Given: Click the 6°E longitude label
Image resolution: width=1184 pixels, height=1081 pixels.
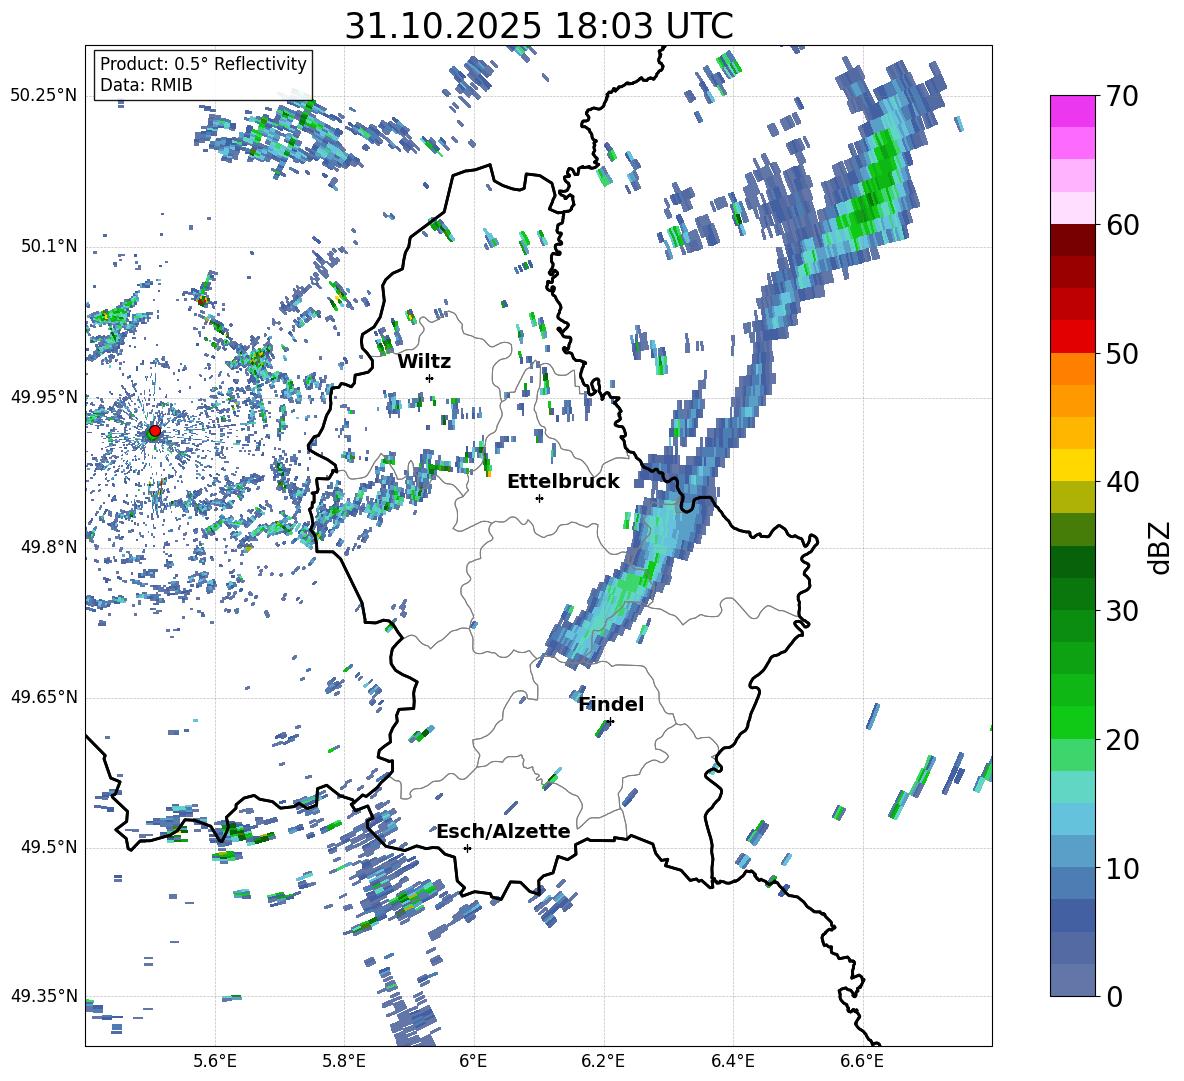Looking at the screenshot, I should [x=473, y=1061].
